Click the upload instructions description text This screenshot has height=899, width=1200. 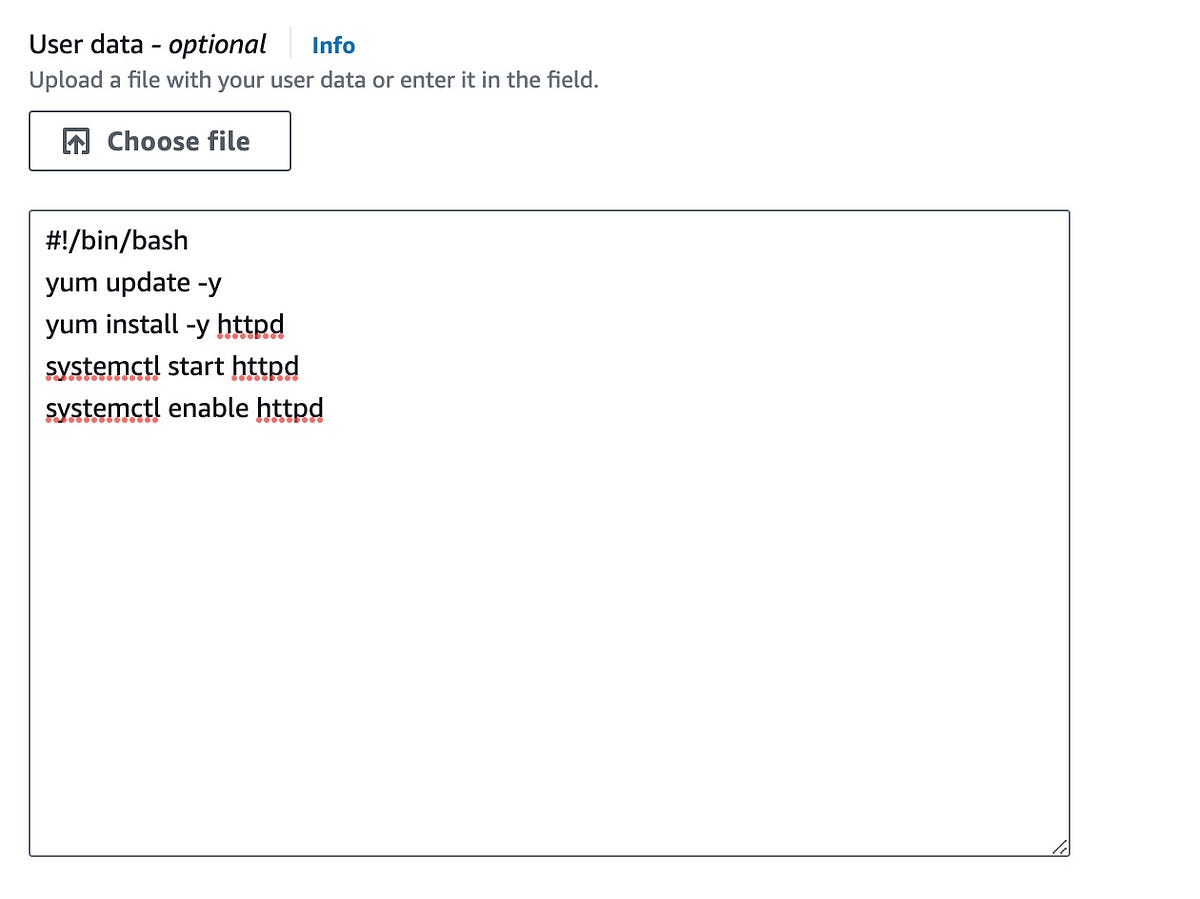315,80
